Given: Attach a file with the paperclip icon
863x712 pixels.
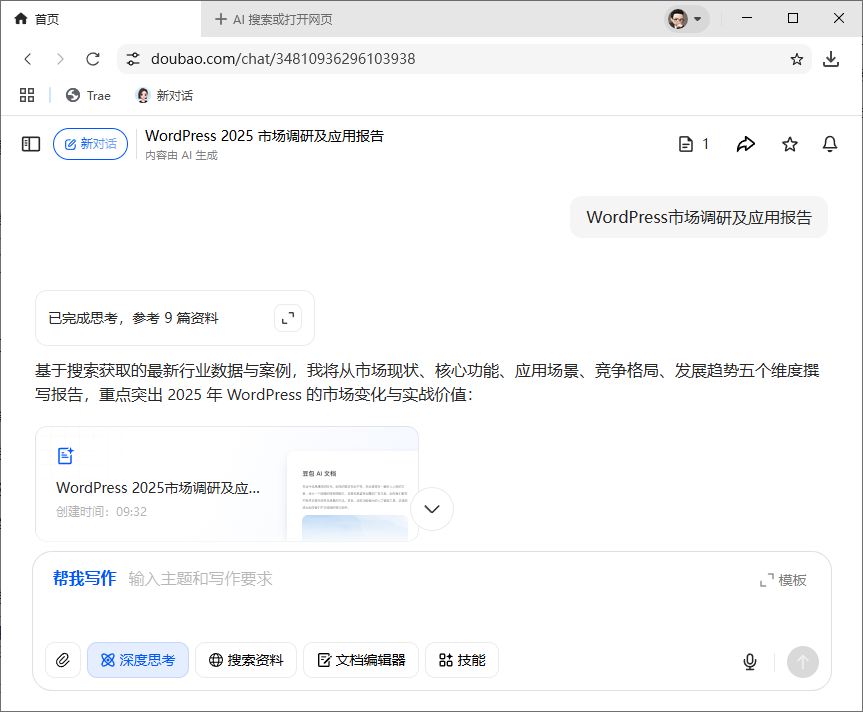Looking at the screenshot, I should [x=62, y=660].
